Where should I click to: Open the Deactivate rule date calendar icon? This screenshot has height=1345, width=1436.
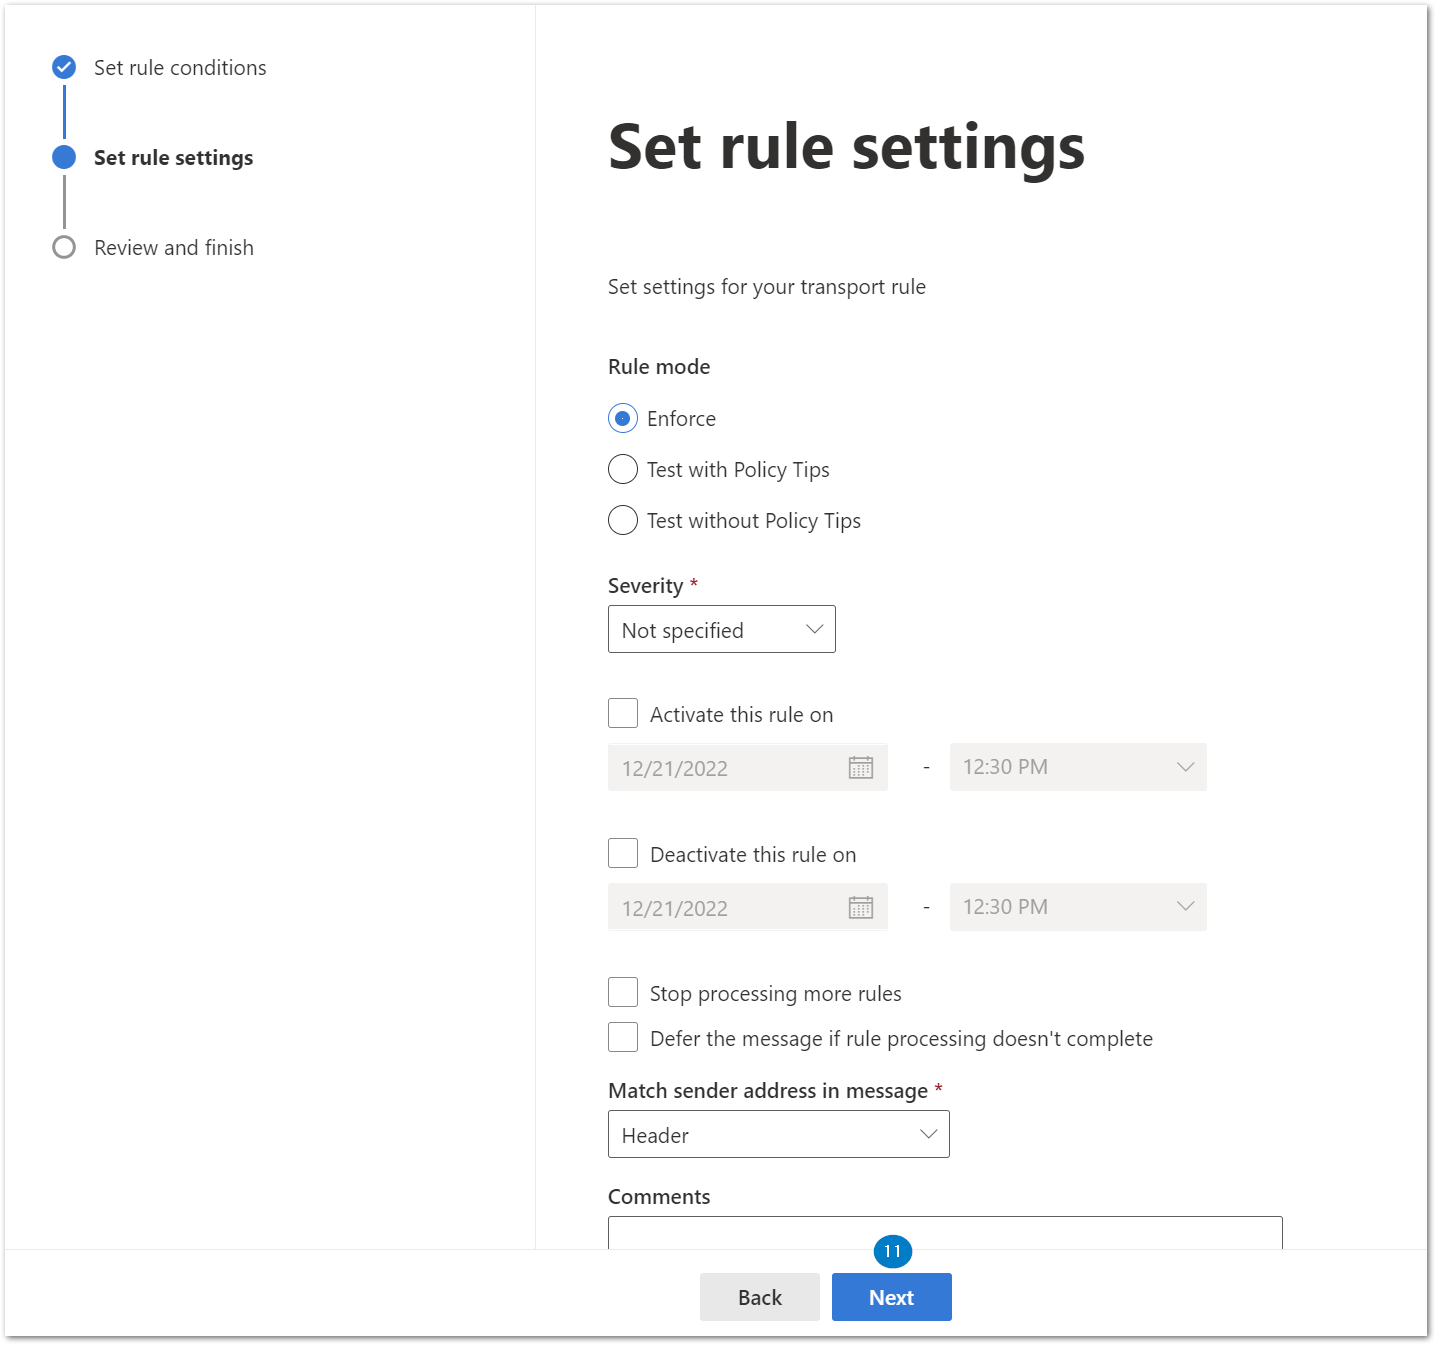(x=861, y=907)
